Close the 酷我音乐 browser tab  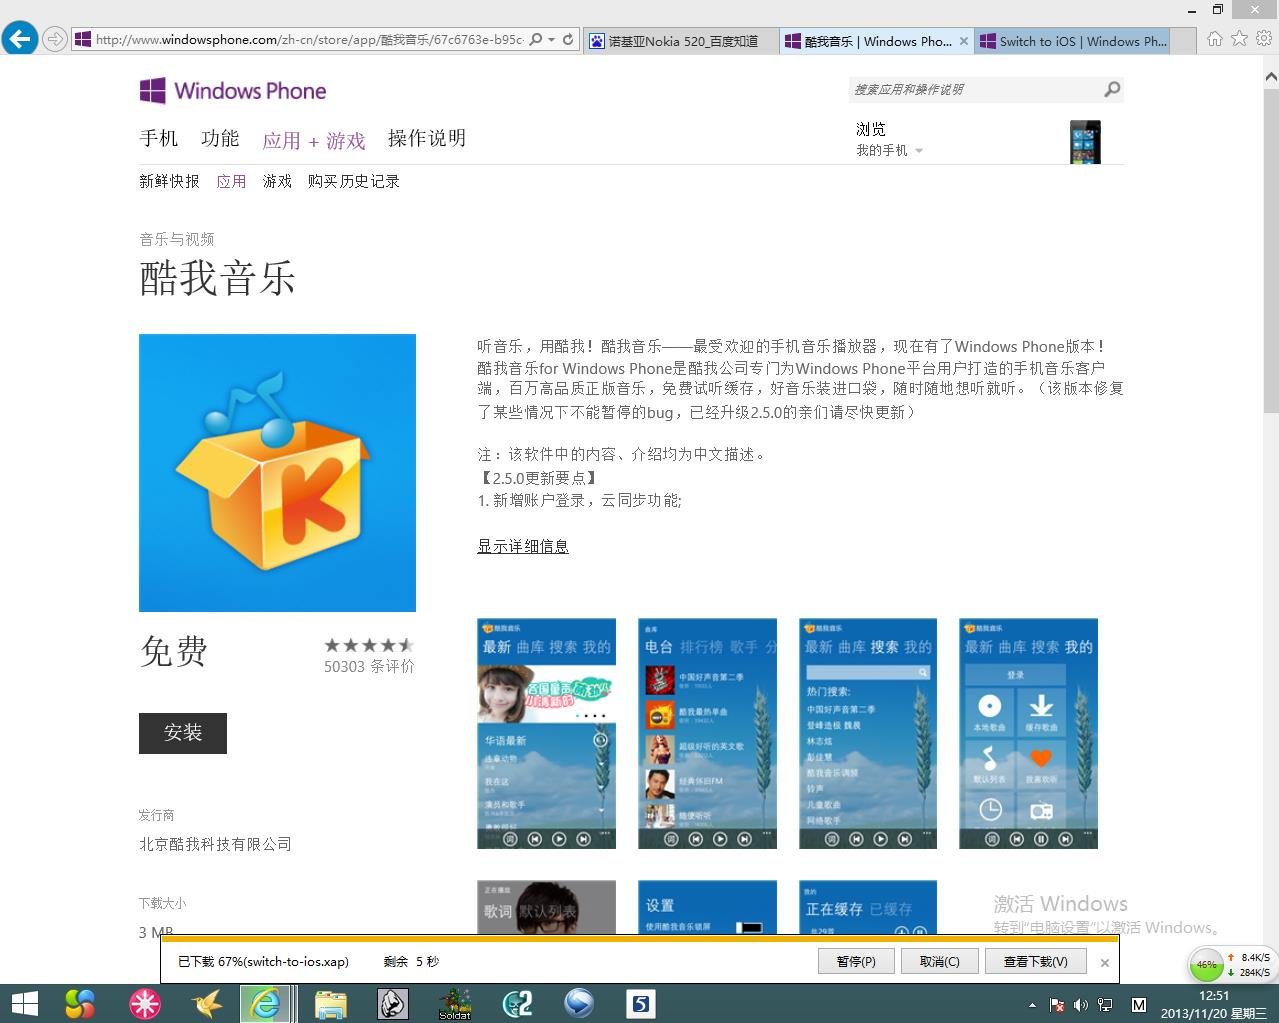964,41
